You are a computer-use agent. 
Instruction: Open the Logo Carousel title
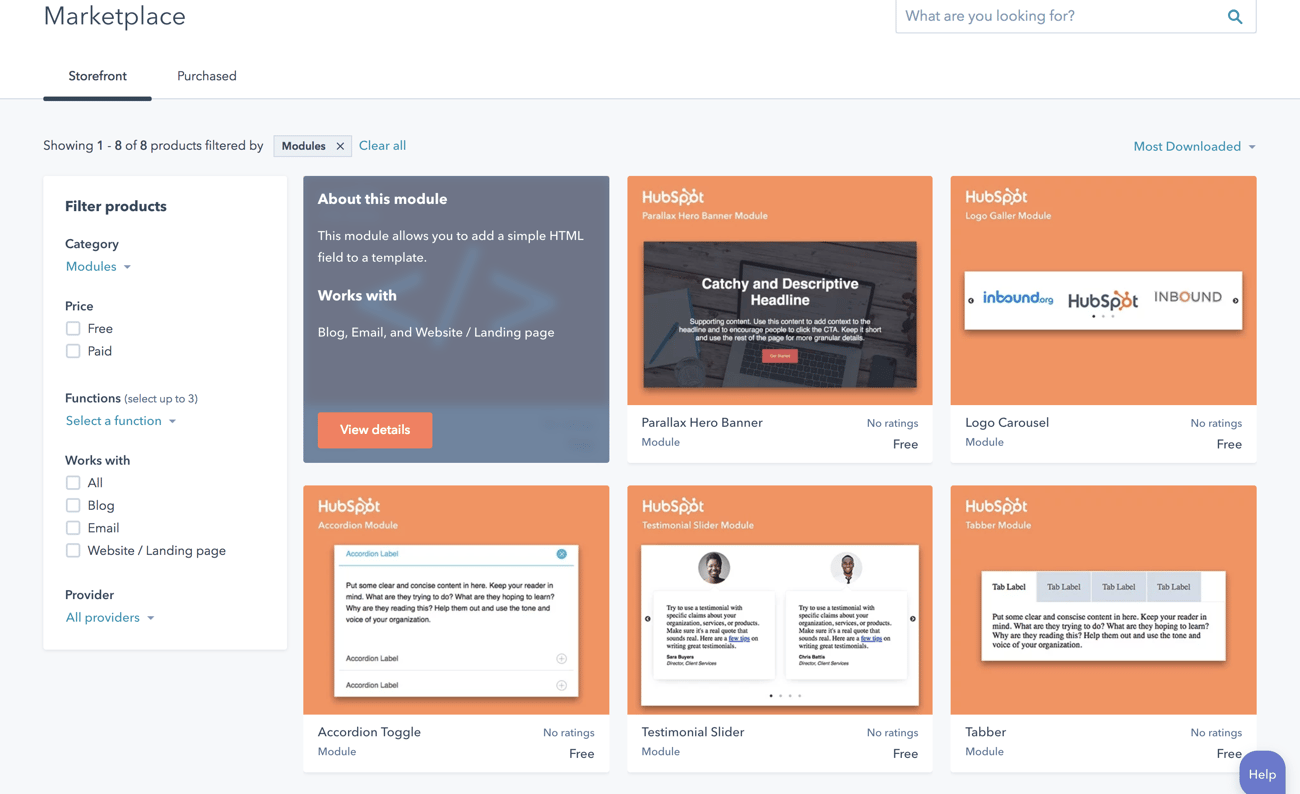tap(1007, 422)
